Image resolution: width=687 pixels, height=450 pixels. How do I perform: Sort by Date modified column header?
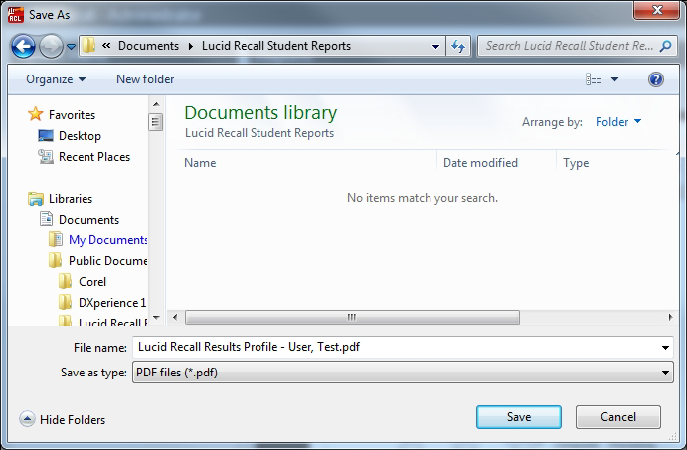(480, 163)
